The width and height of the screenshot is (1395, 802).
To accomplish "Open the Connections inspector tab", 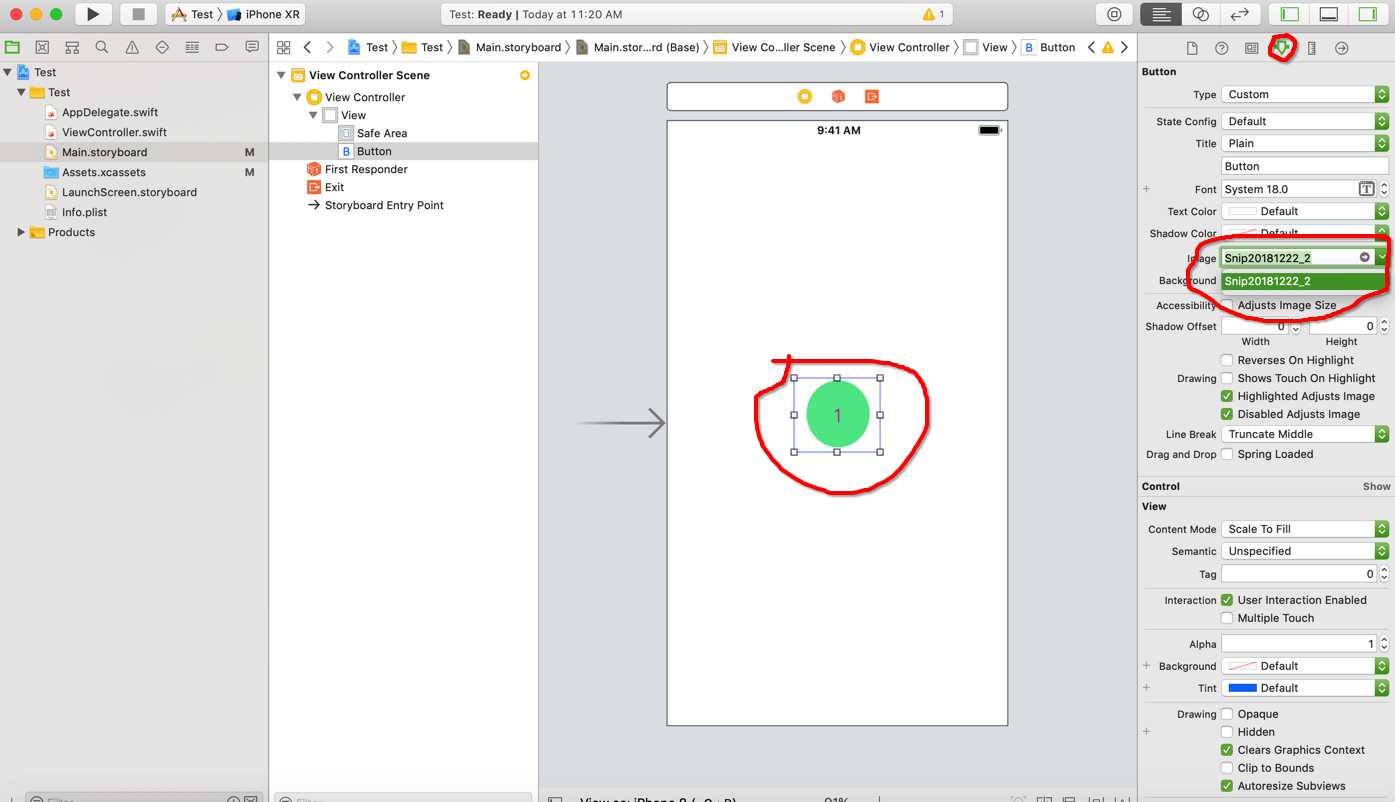I will (x=1342, y=48).
